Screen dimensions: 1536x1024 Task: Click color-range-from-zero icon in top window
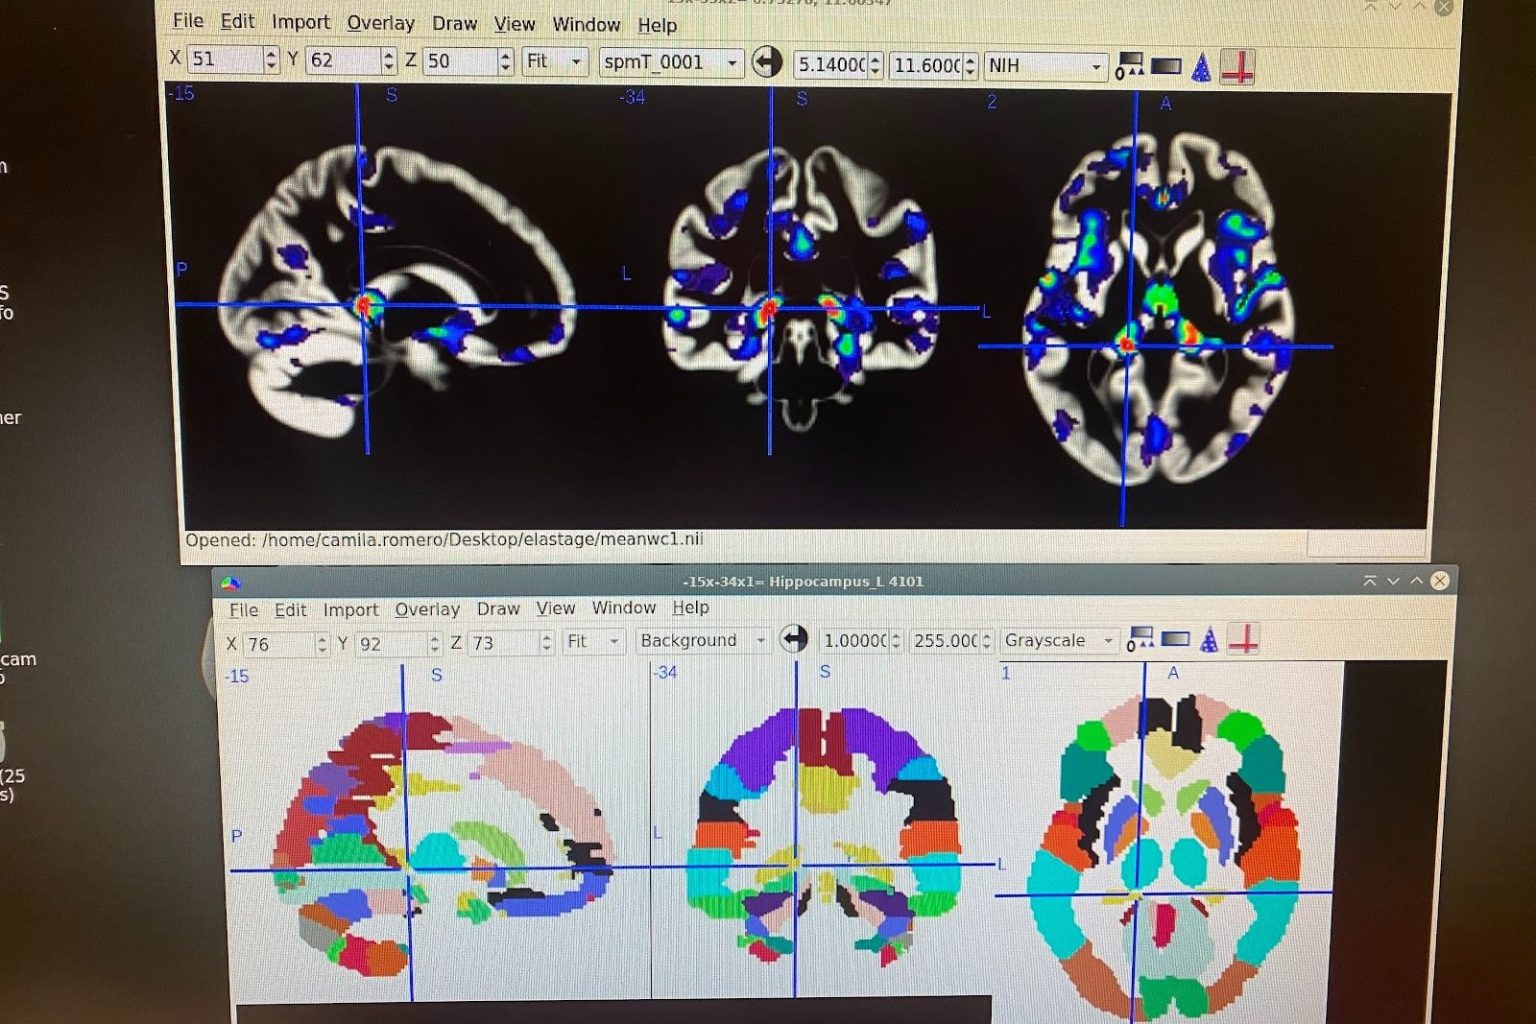coord(1129,66)
